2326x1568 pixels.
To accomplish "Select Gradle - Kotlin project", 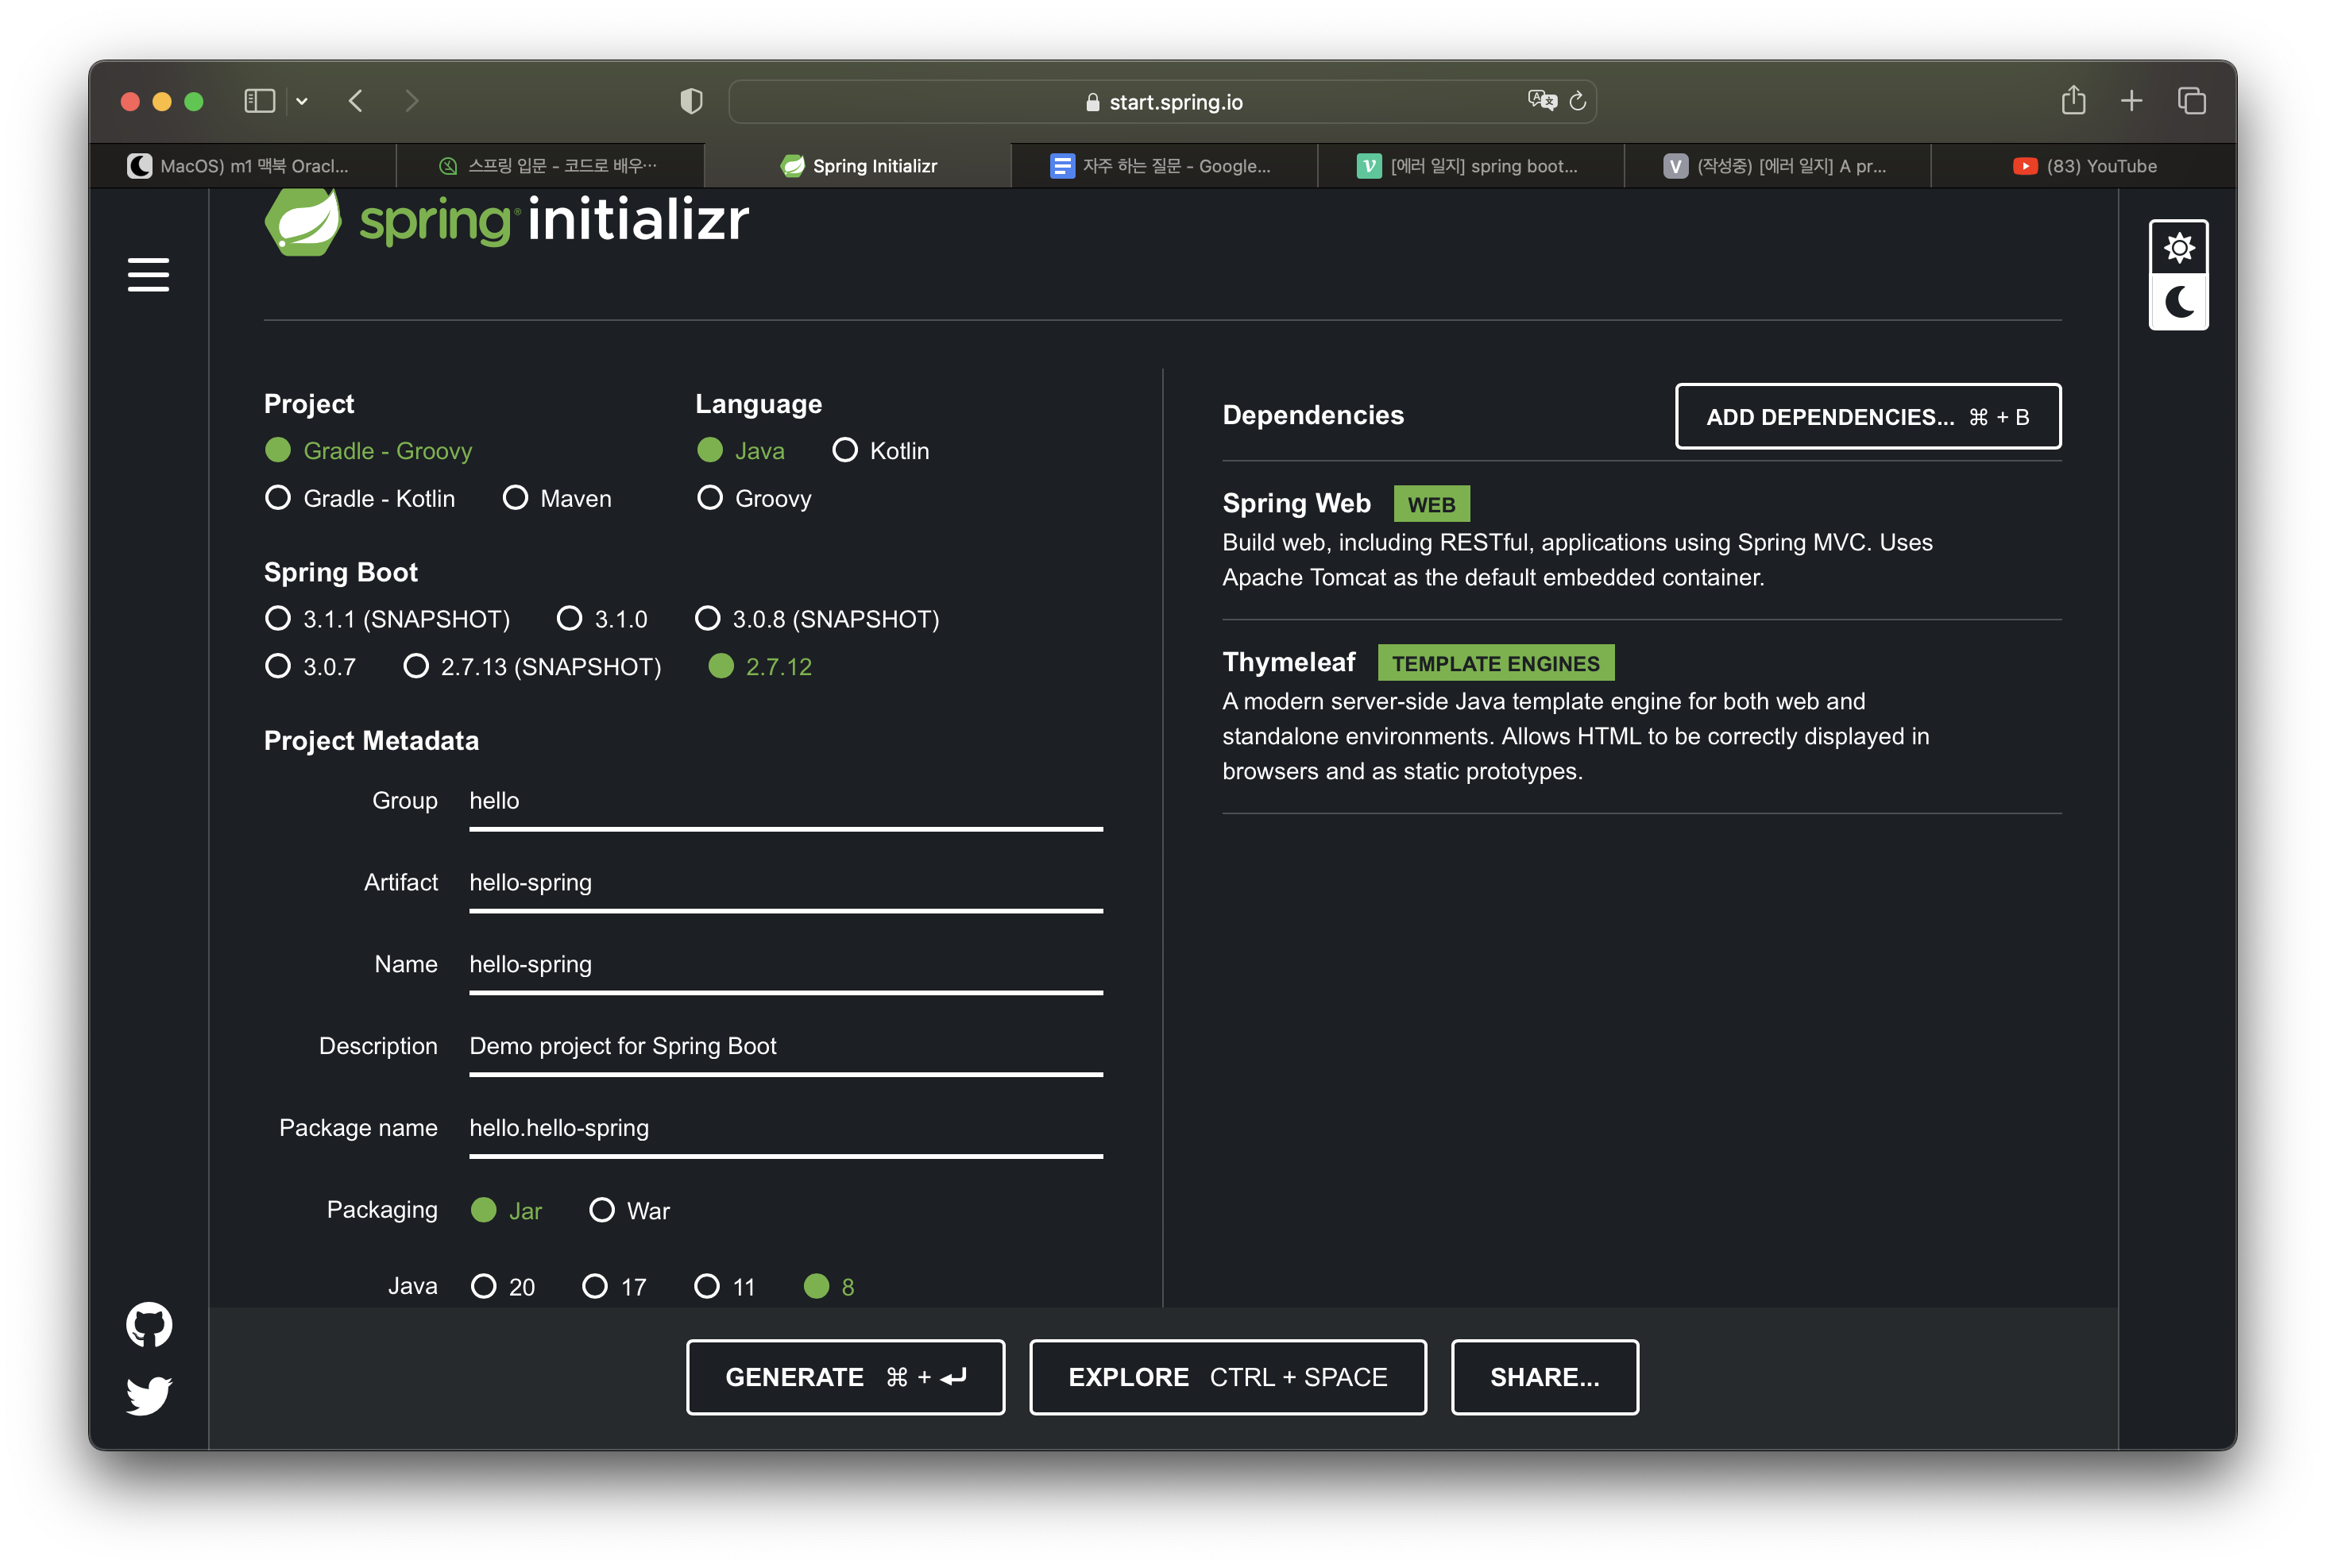I will coord(360,498).
